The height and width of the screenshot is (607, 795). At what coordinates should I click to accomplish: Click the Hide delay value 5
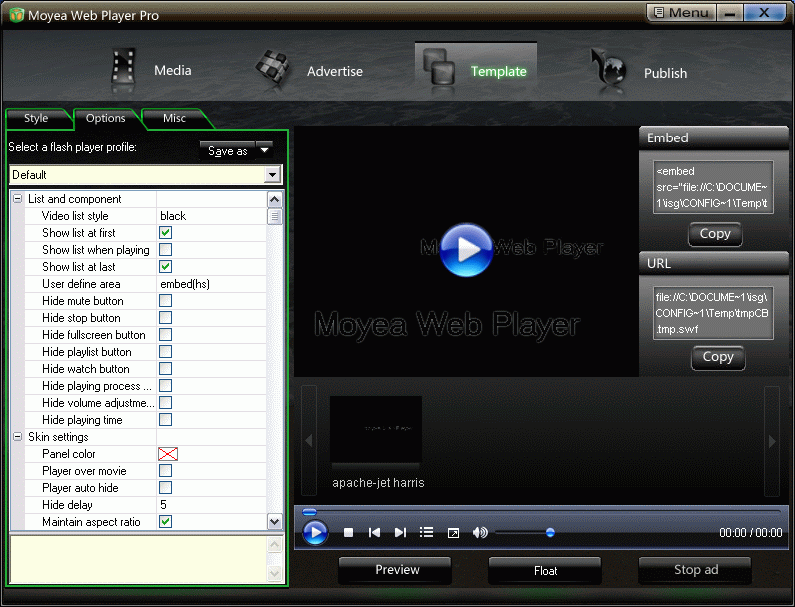(163, 505)
